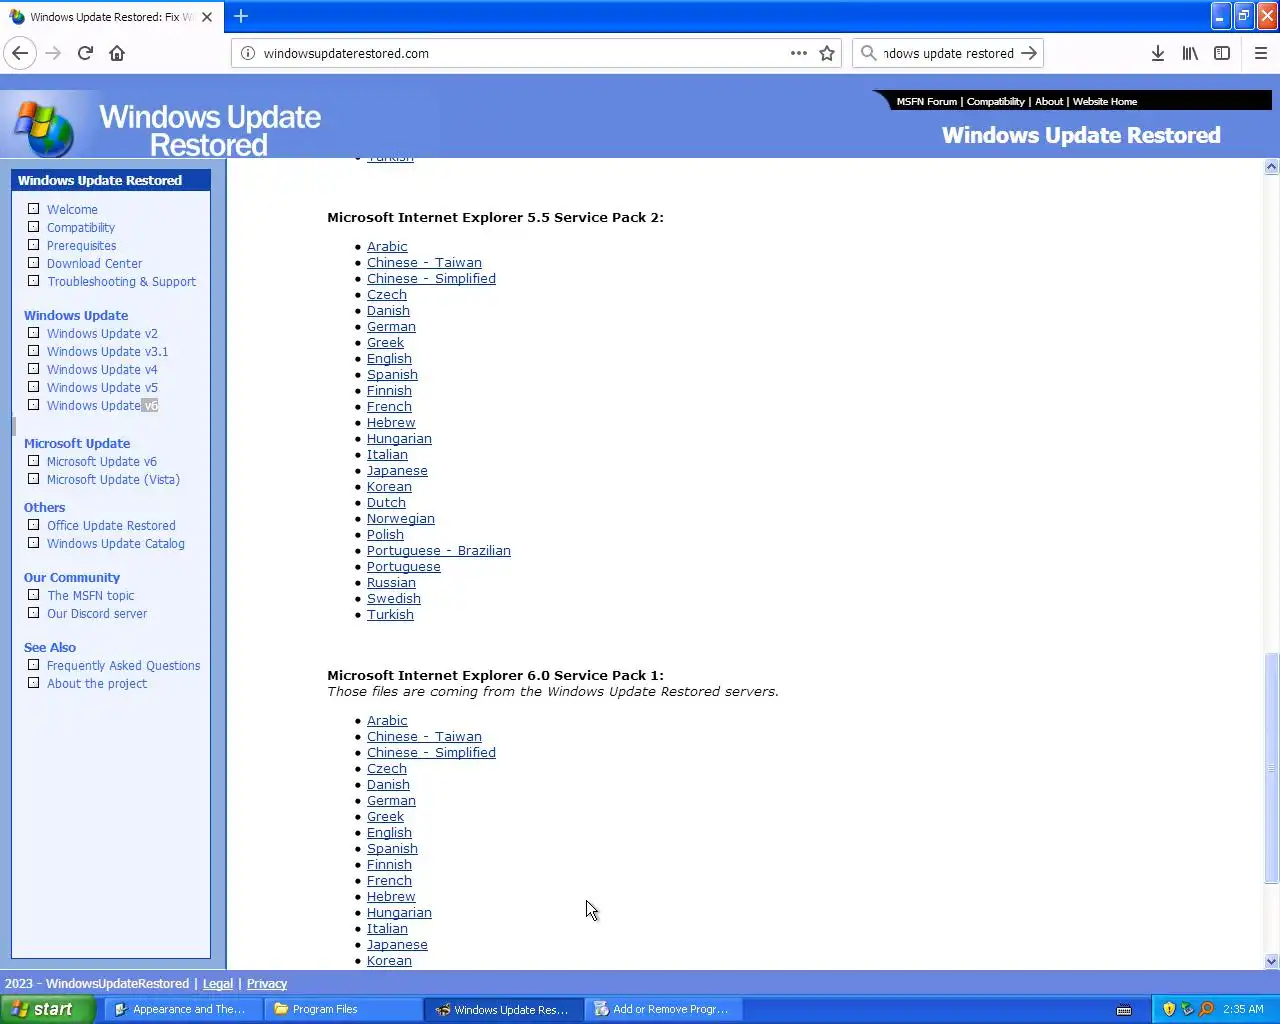
Task: Reload the page with the Refresh icon
Action: pos(85,53)
